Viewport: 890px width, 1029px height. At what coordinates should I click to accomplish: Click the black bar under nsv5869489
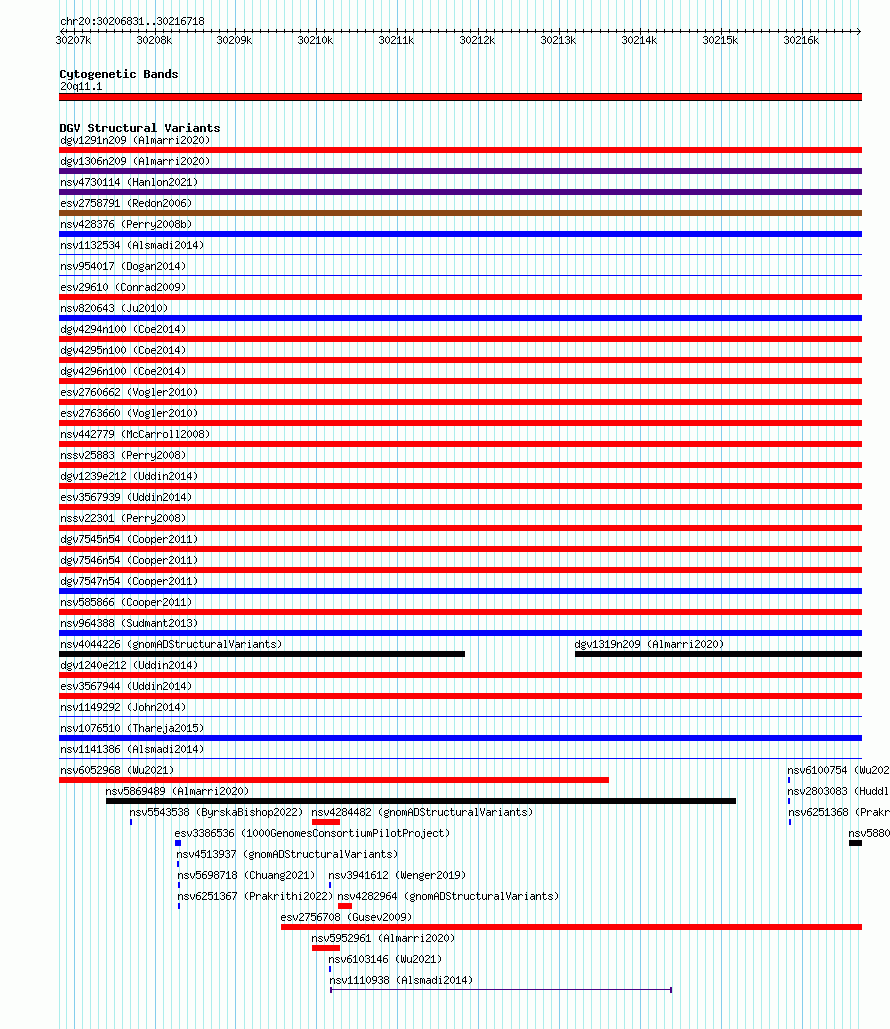421,801
